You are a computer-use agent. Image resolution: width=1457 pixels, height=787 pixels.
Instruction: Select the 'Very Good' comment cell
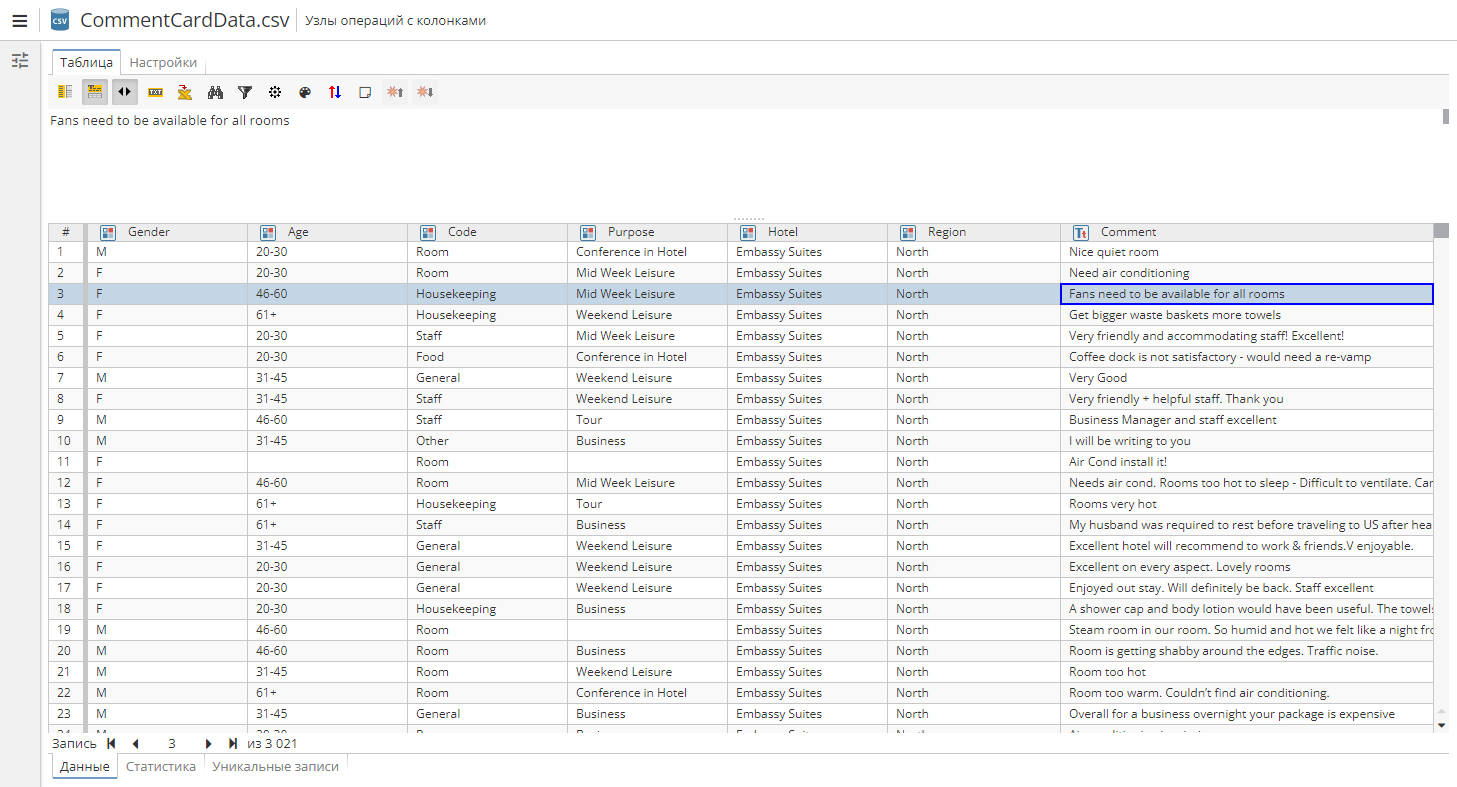click(x=1247, y=378)
